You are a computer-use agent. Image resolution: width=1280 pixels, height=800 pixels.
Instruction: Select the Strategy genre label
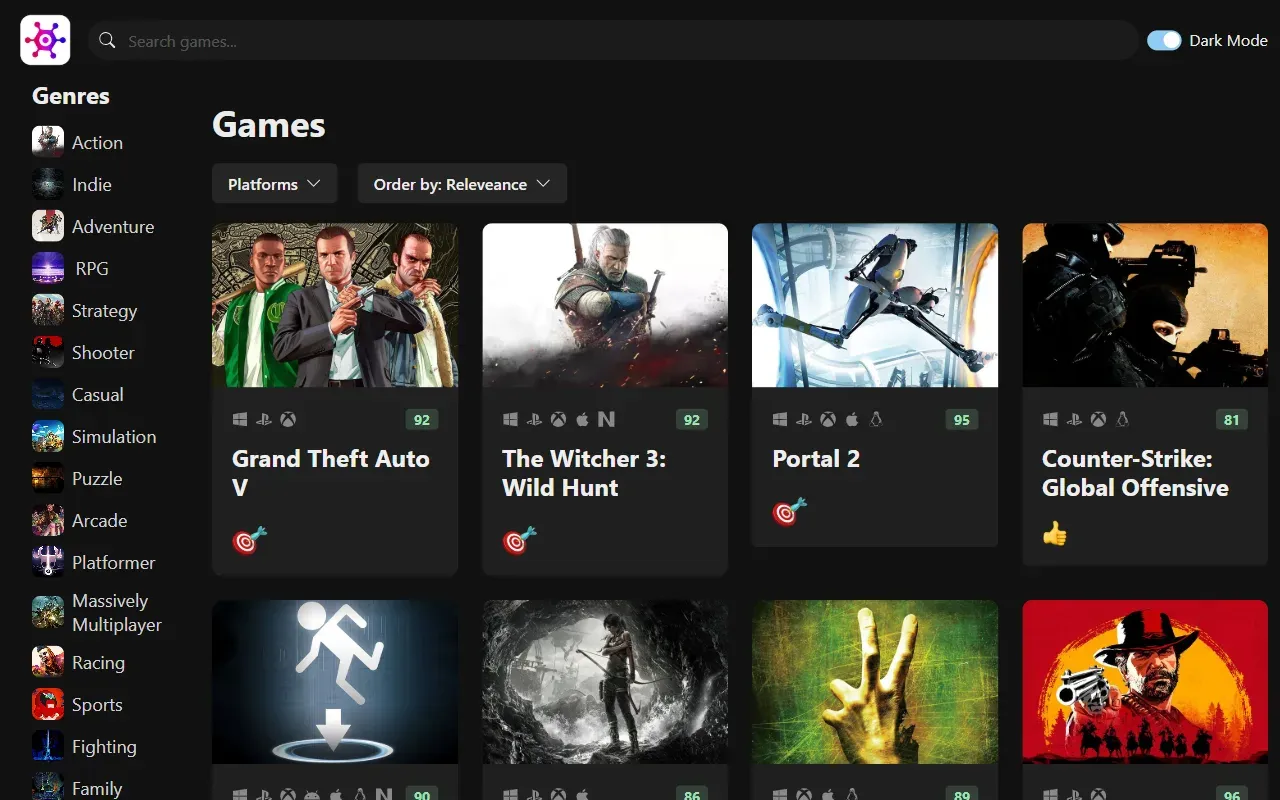coord(104,311)
